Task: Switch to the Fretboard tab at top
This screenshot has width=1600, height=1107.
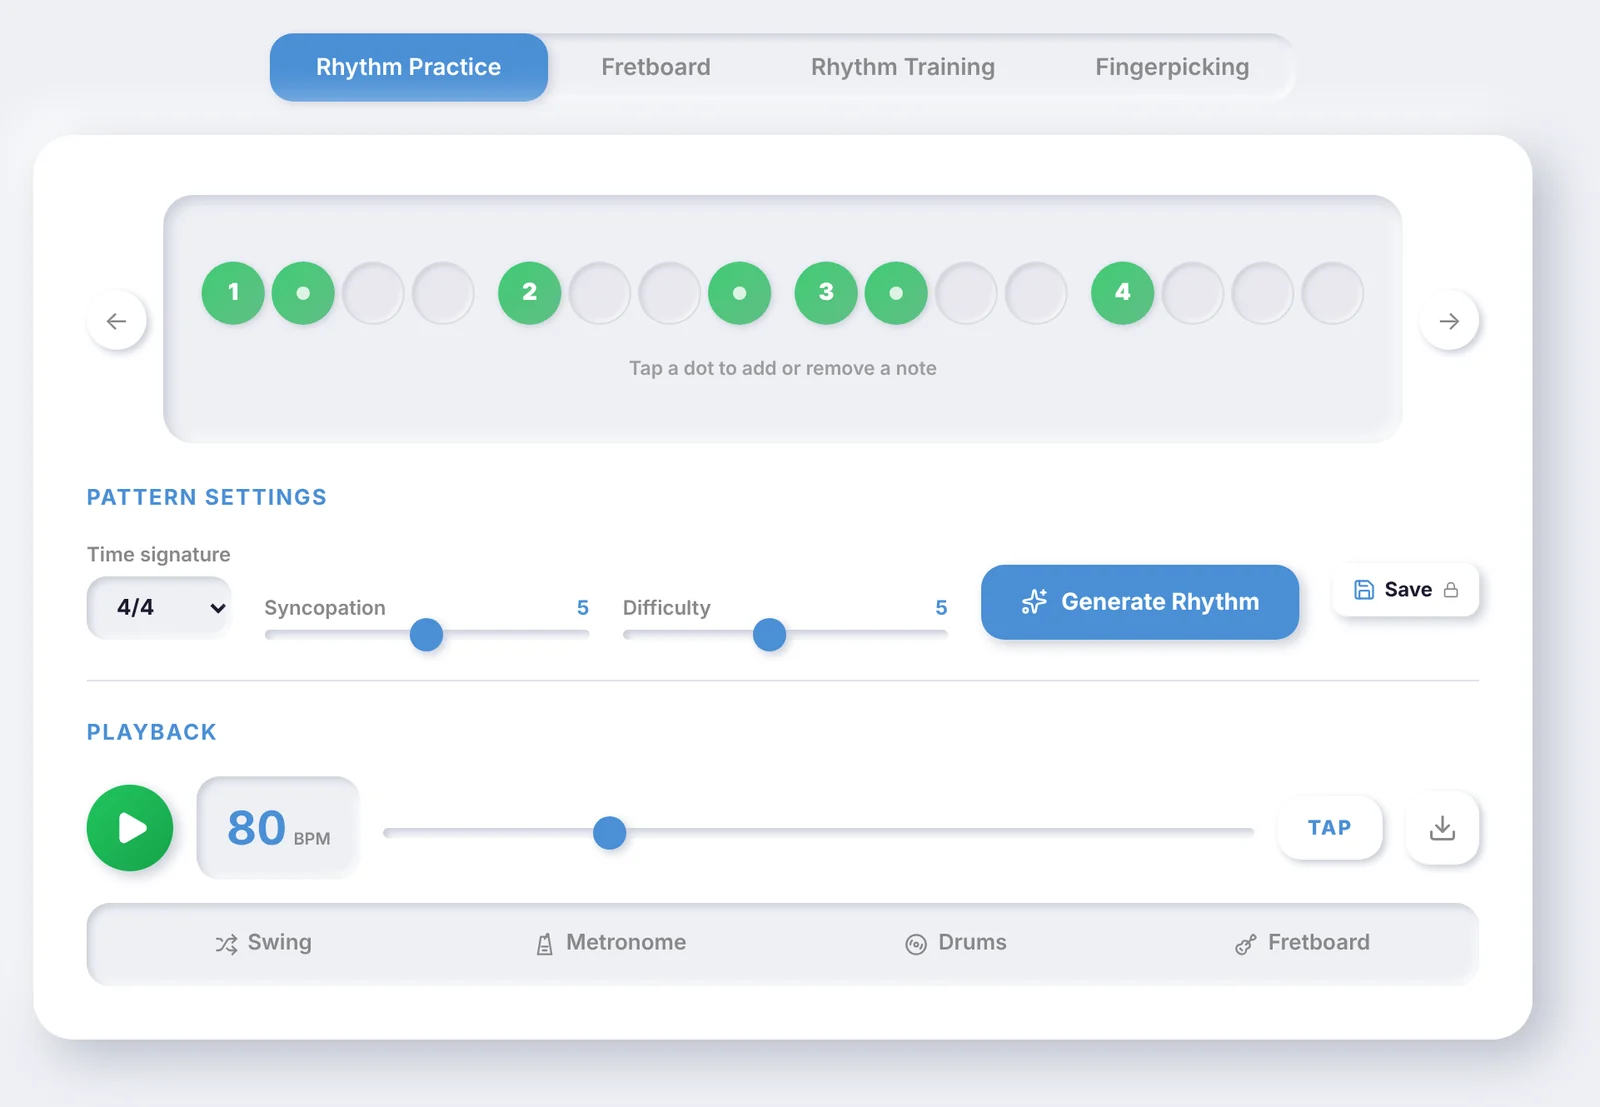Action: click(x=656, y=67)
